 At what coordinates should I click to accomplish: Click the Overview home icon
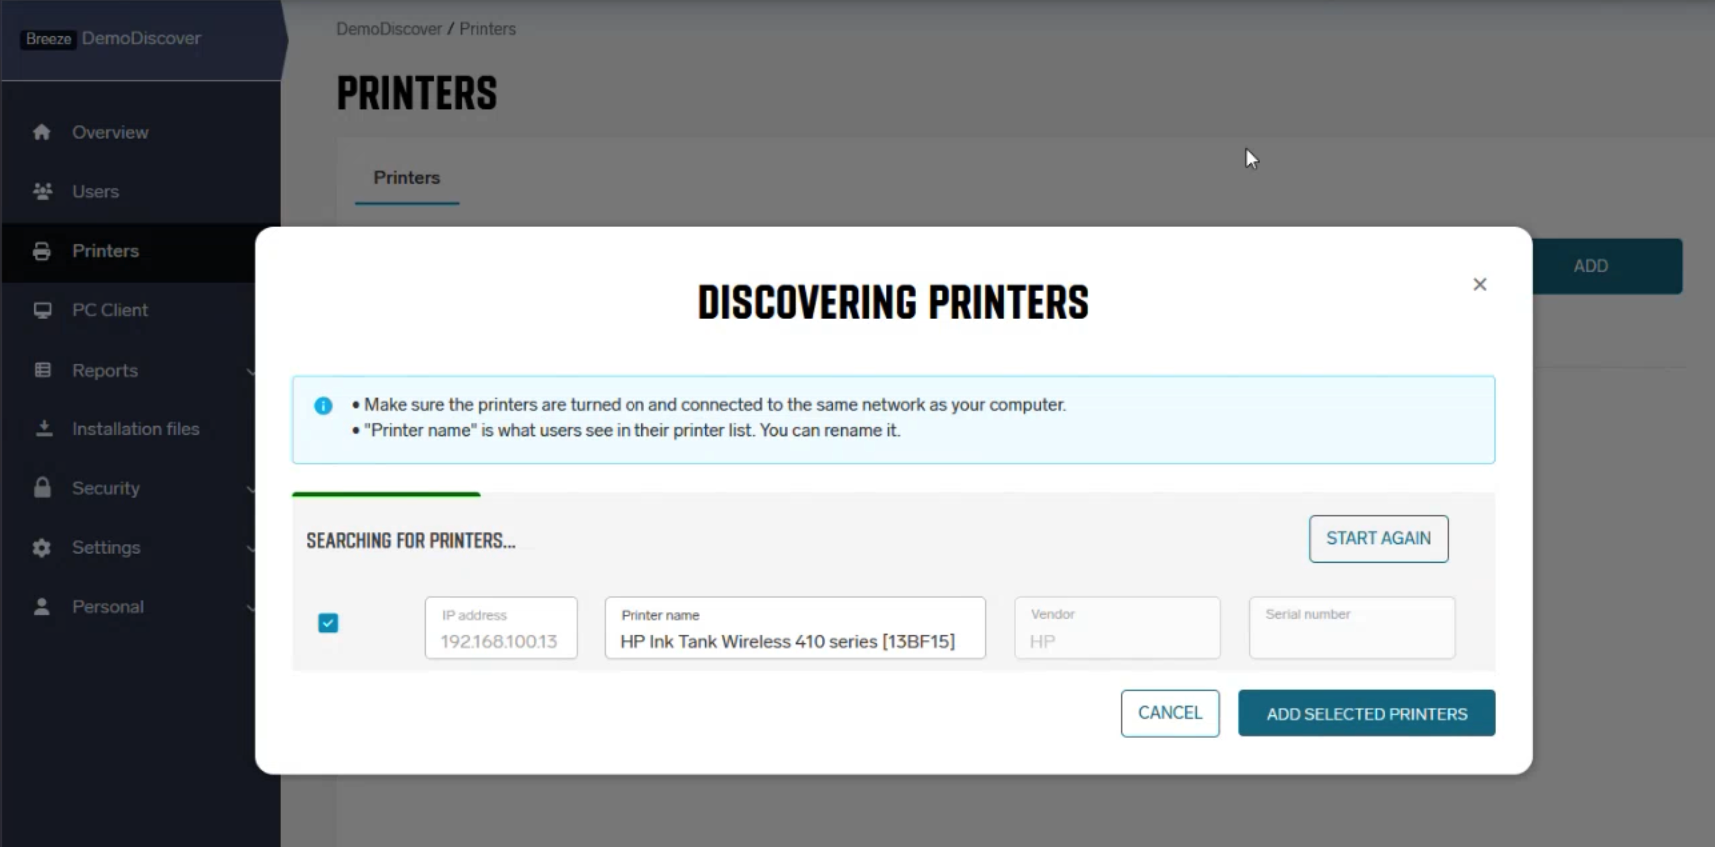coord(42,132)
